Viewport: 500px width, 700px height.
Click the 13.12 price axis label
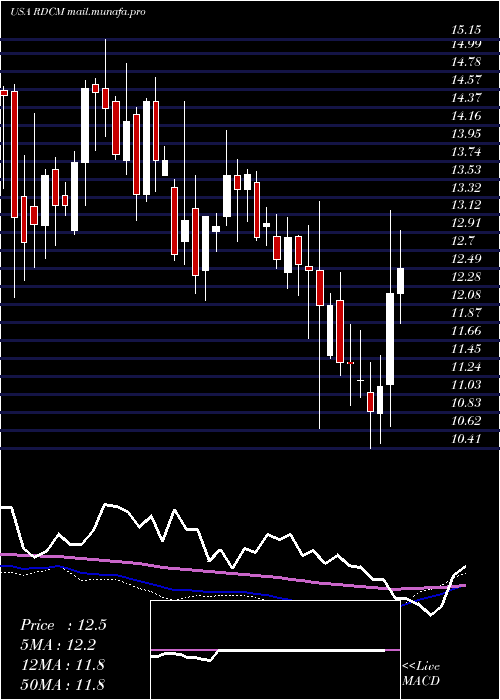[x=466, y=204]
